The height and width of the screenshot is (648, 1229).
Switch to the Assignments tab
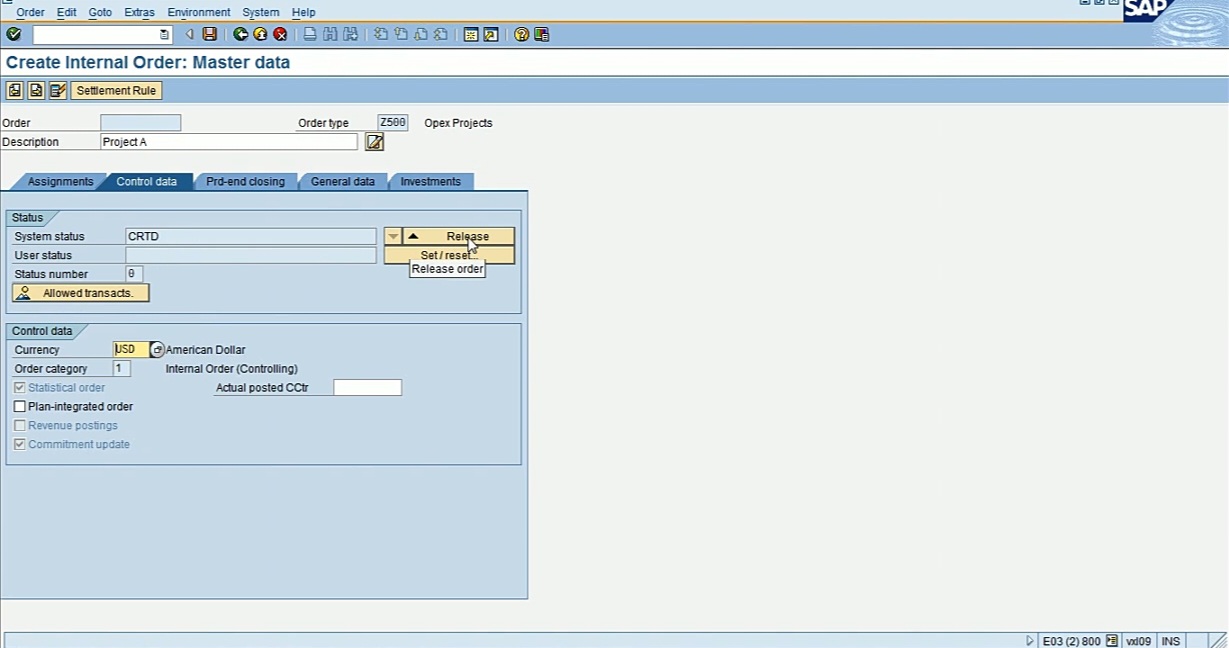coord(60,182)
